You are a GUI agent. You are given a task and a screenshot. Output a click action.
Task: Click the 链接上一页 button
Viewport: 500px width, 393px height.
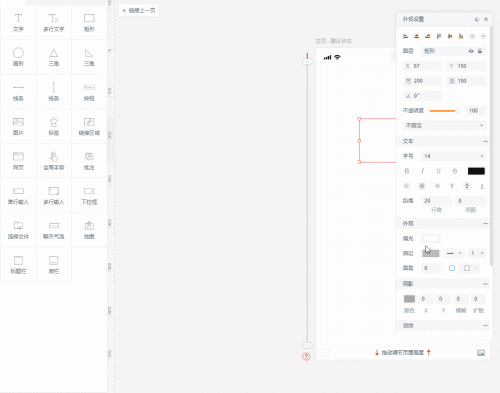(x=139, y=10)
